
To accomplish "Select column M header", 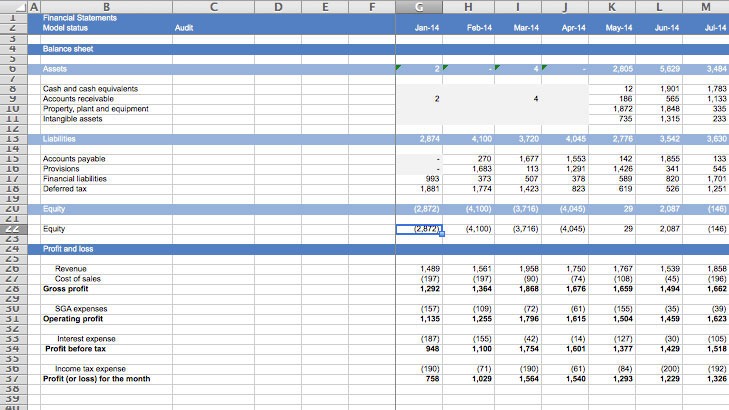I will click(x=706, y=8).
